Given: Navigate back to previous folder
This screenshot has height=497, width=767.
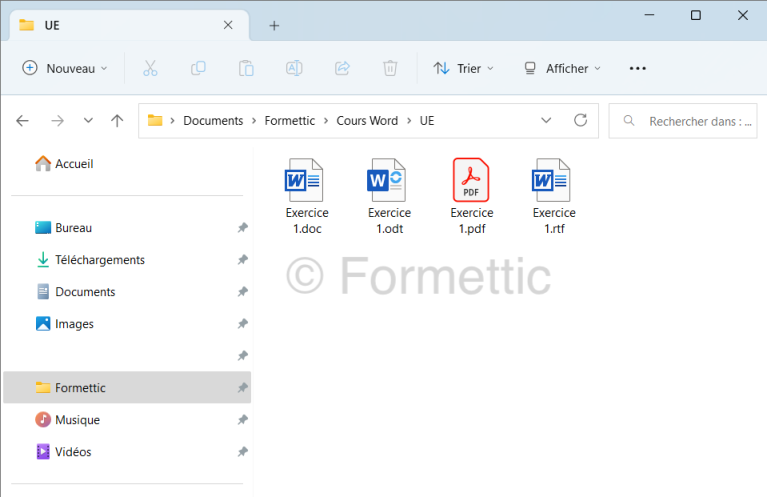Looking at the screenshot, I should (x=23, y=120).
